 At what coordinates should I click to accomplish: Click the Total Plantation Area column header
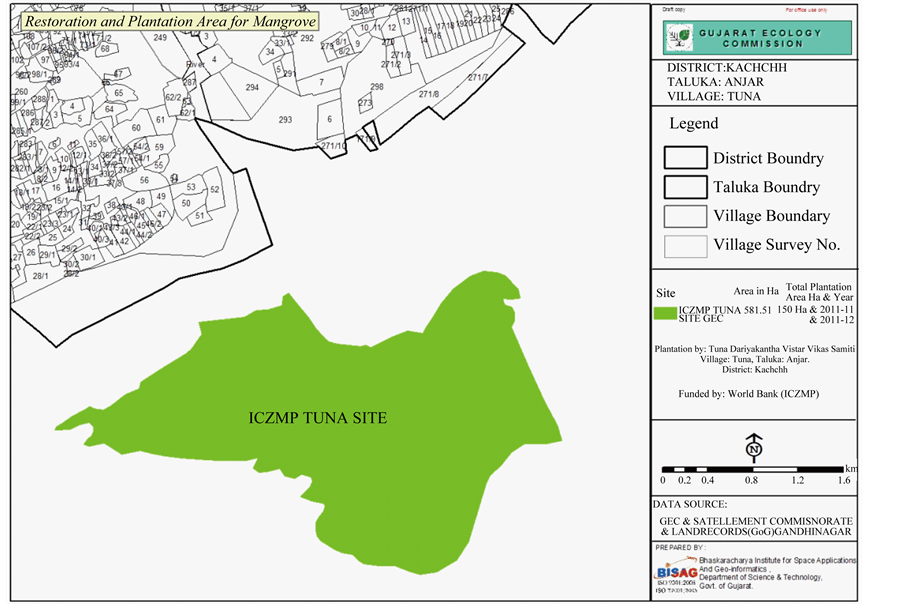click(819, 292)
